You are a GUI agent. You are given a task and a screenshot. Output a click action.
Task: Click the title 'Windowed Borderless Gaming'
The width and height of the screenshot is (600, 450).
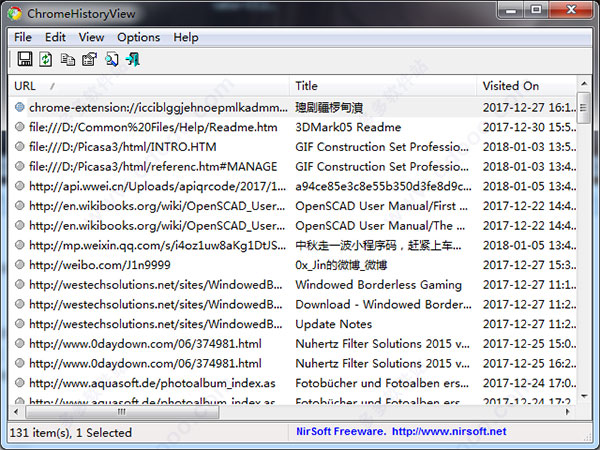[378, 285]
